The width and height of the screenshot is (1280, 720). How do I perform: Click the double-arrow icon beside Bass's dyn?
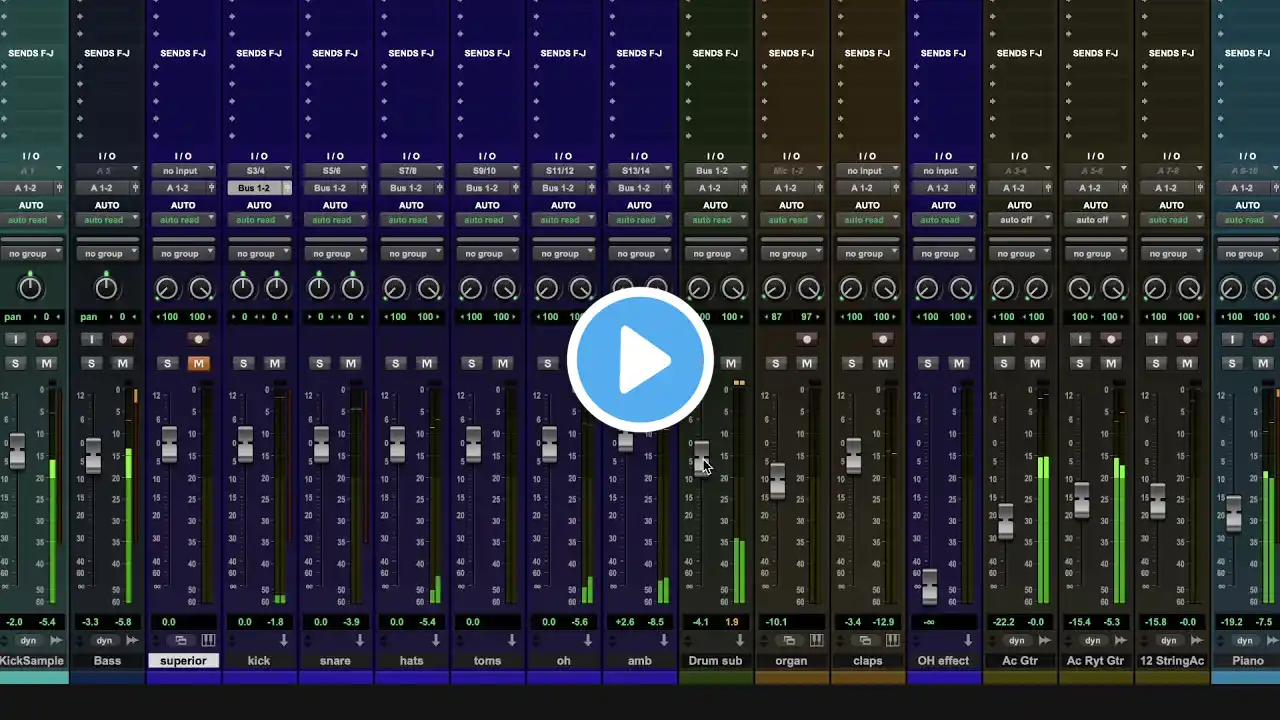click(132, 640)
